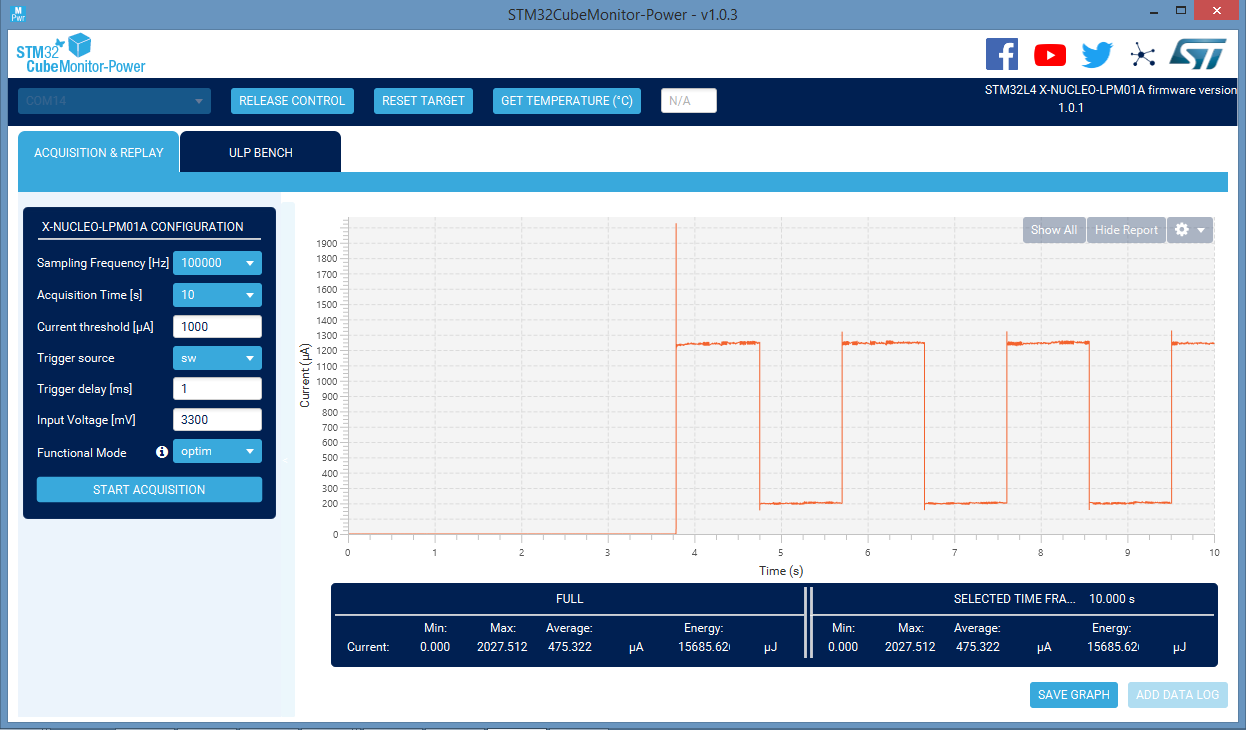Image resolution: width=1246 pixels, height=730 pixels.
Task: Click the temperature N/A field
Action: (689, 101)
